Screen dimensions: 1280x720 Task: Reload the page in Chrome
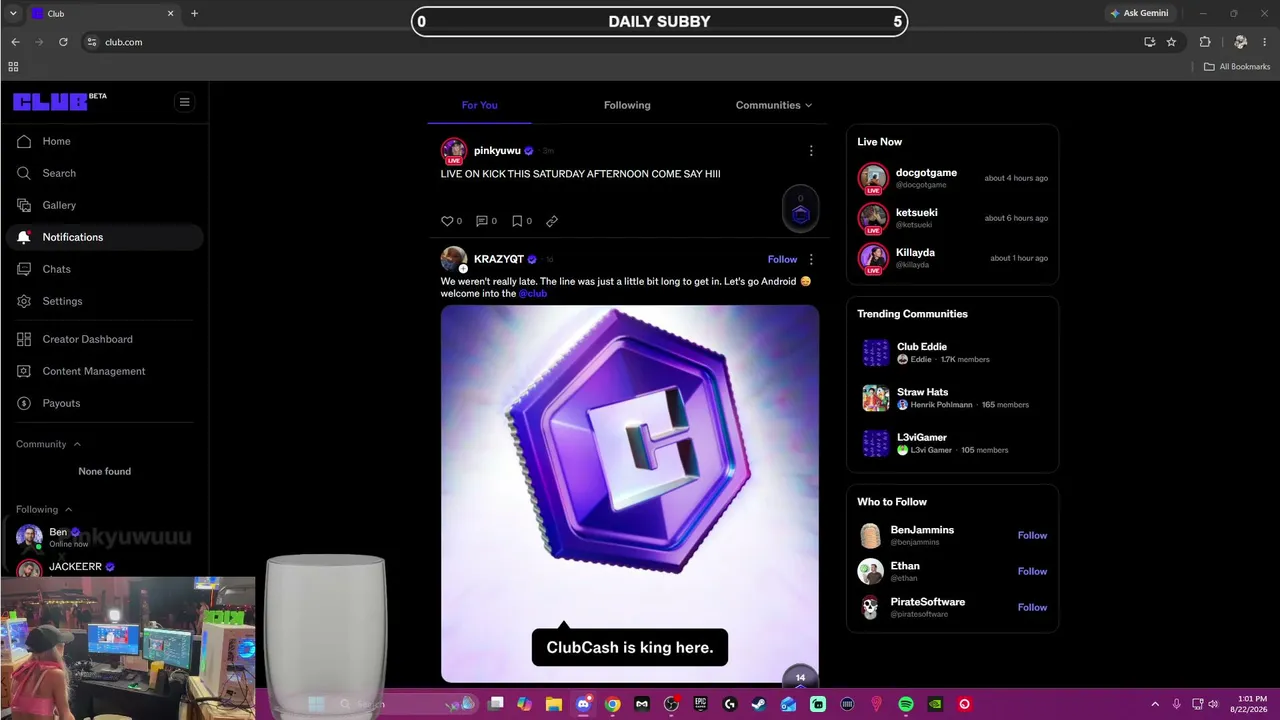pos(63,42)
